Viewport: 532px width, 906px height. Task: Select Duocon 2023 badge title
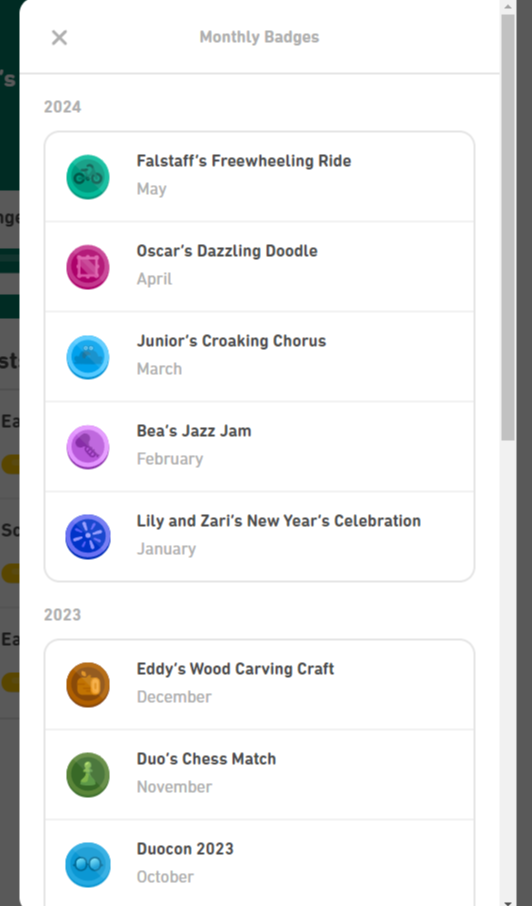point(185,849)
